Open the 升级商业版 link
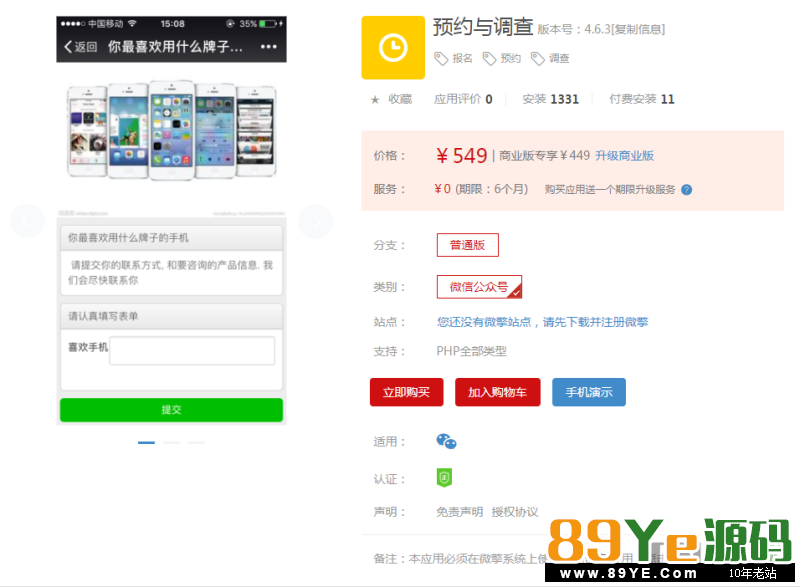The image size is (800, 587). [x=624, y=156]
